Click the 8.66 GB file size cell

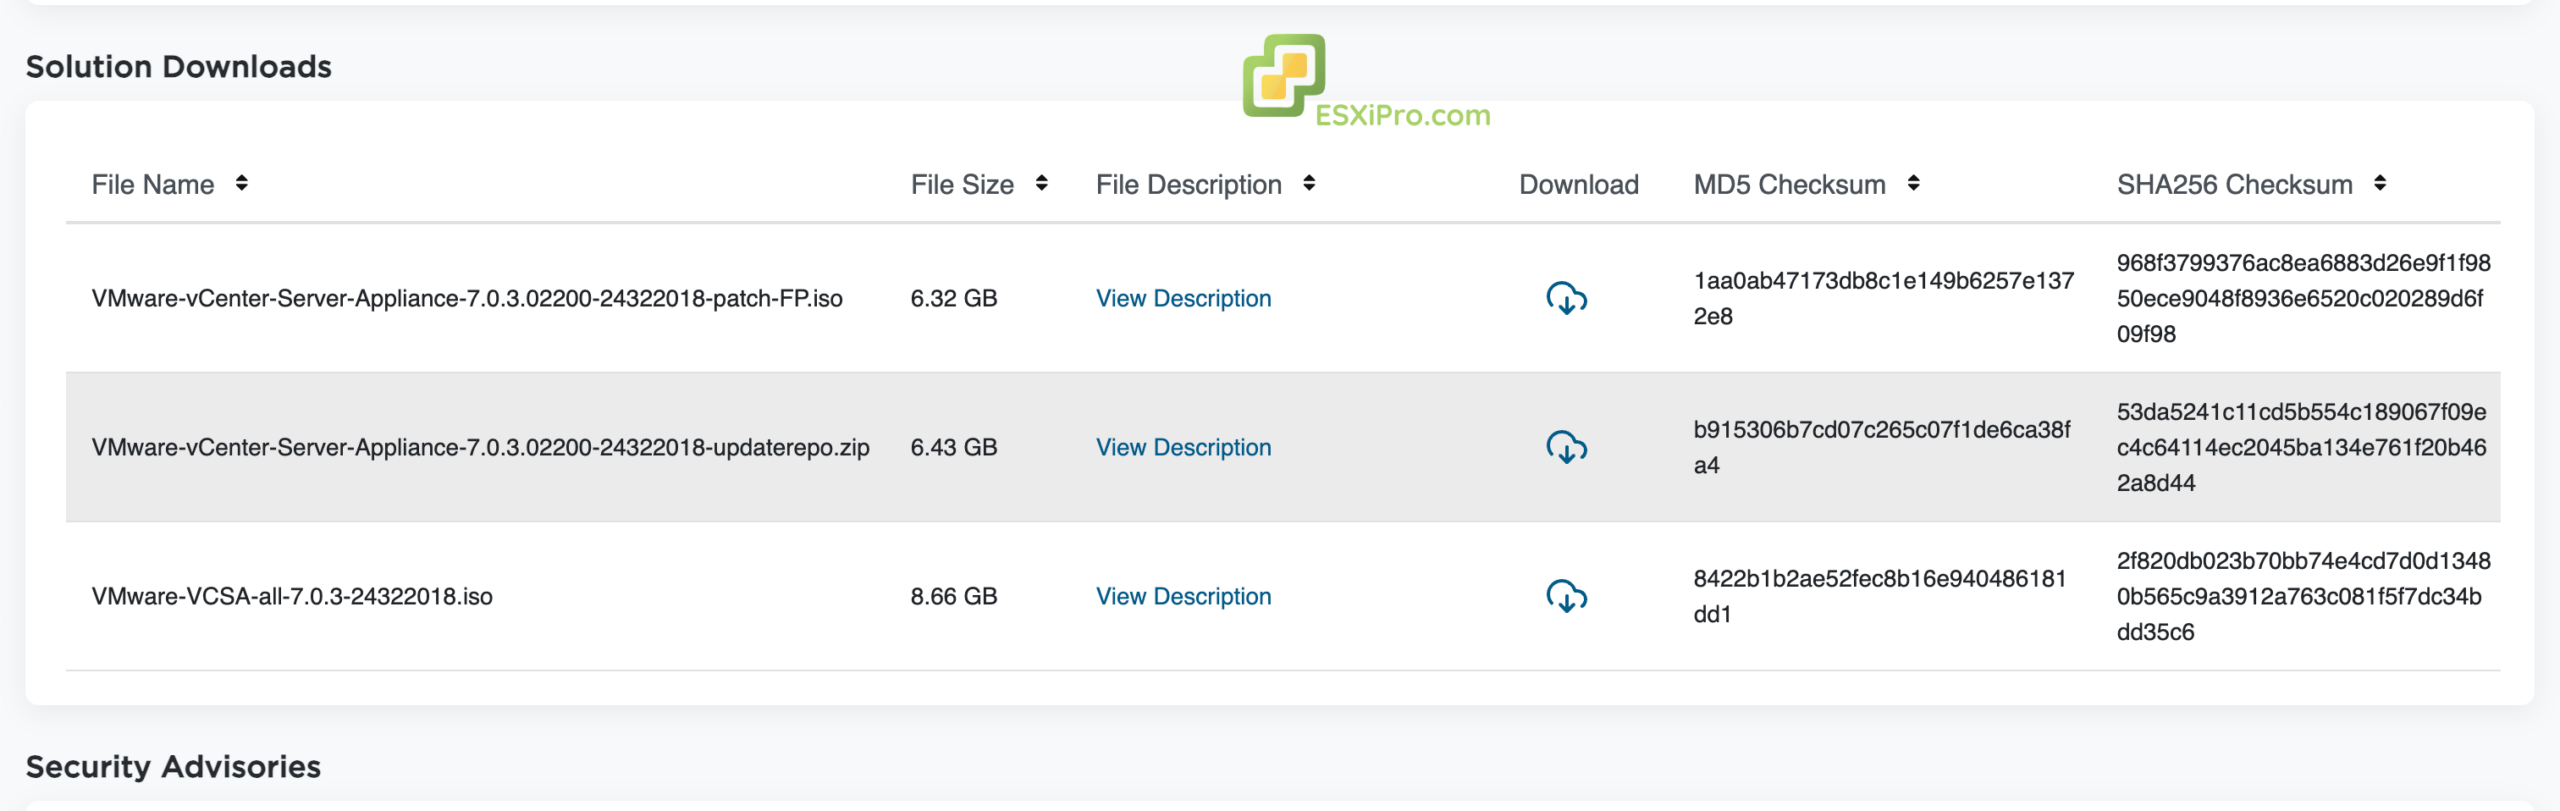[953, 596]
